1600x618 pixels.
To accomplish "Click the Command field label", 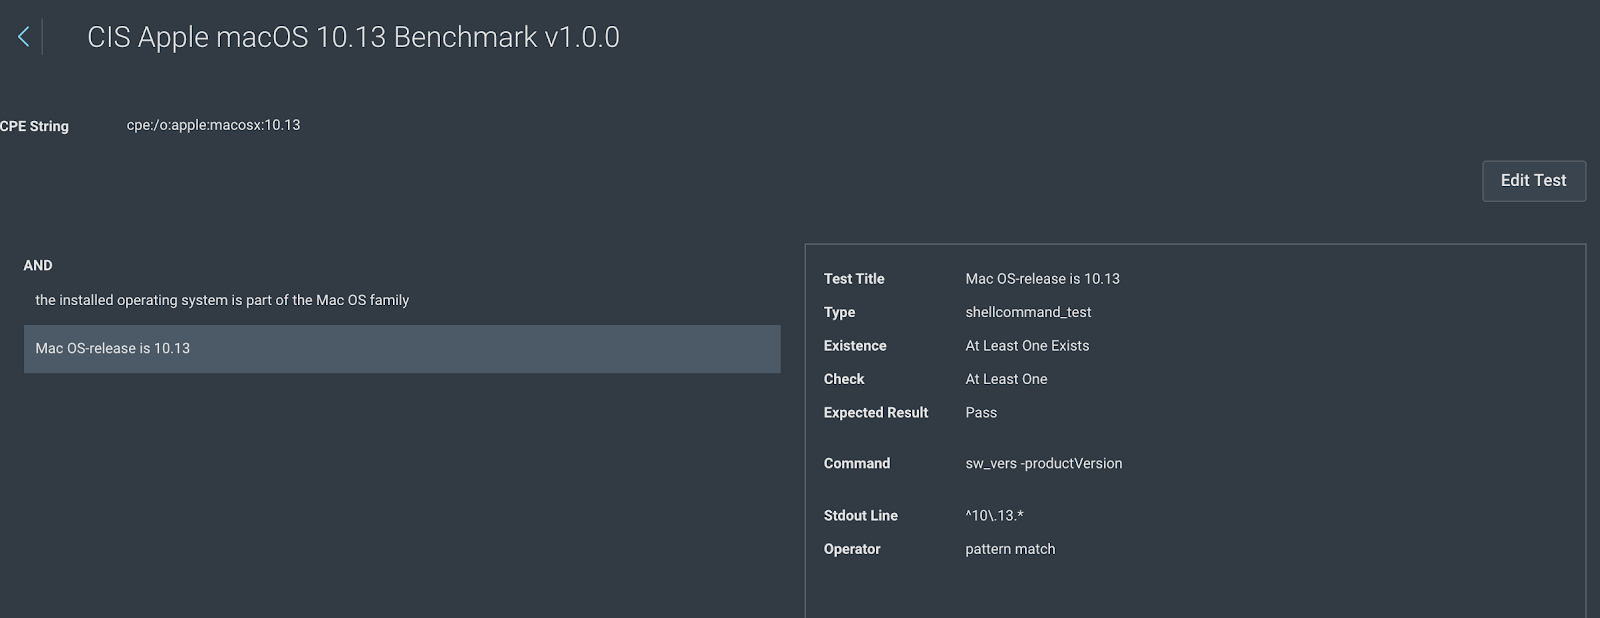I will (x=856, y=464).
